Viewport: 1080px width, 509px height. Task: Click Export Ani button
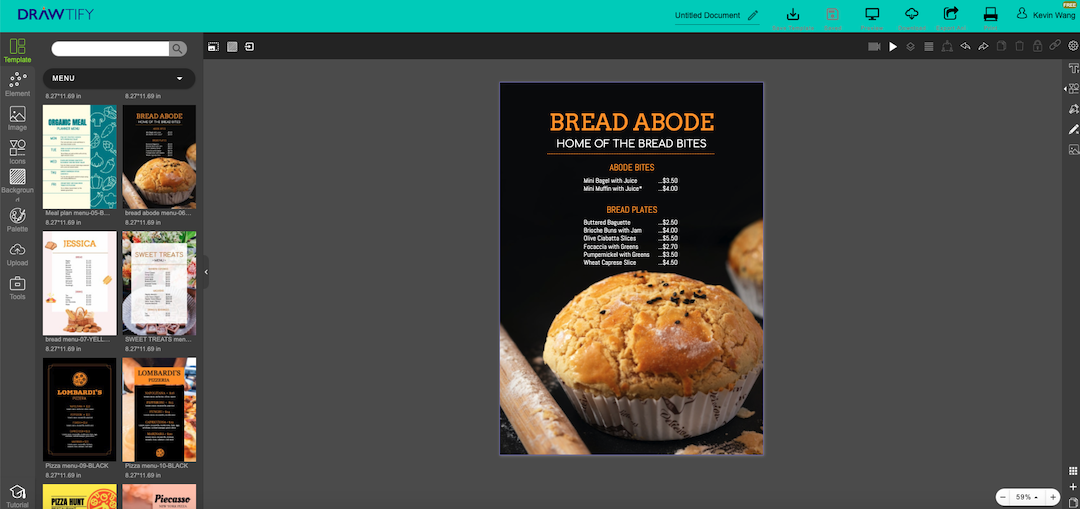[x=951, y=19]
